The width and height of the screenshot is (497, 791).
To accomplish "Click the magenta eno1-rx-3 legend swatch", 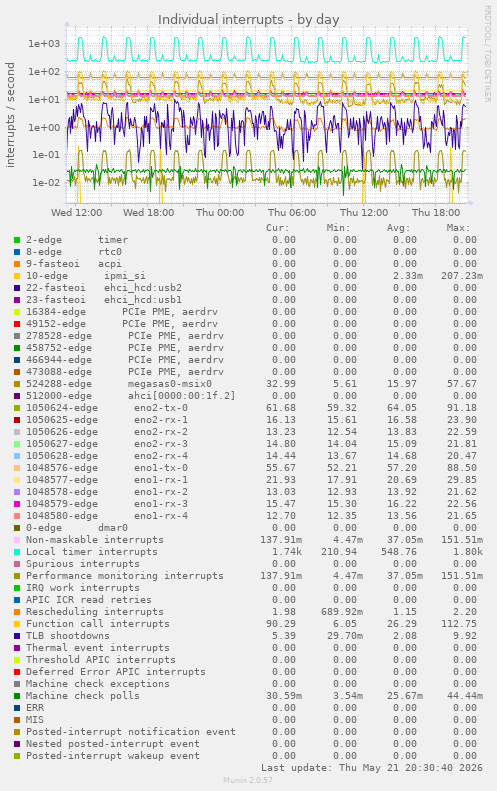I will pyautogui.click(x=17, y=504).
